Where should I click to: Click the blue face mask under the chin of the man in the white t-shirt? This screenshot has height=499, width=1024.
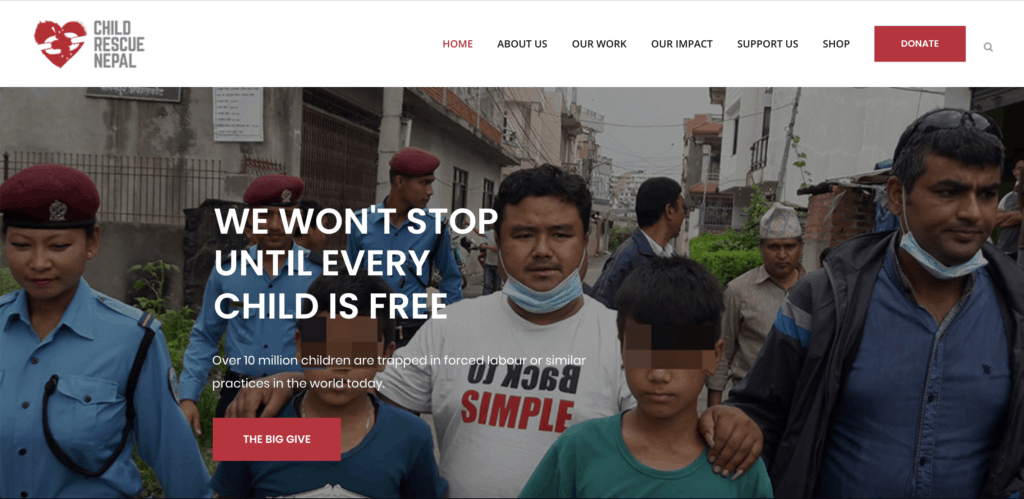click(x=543, y=293)
